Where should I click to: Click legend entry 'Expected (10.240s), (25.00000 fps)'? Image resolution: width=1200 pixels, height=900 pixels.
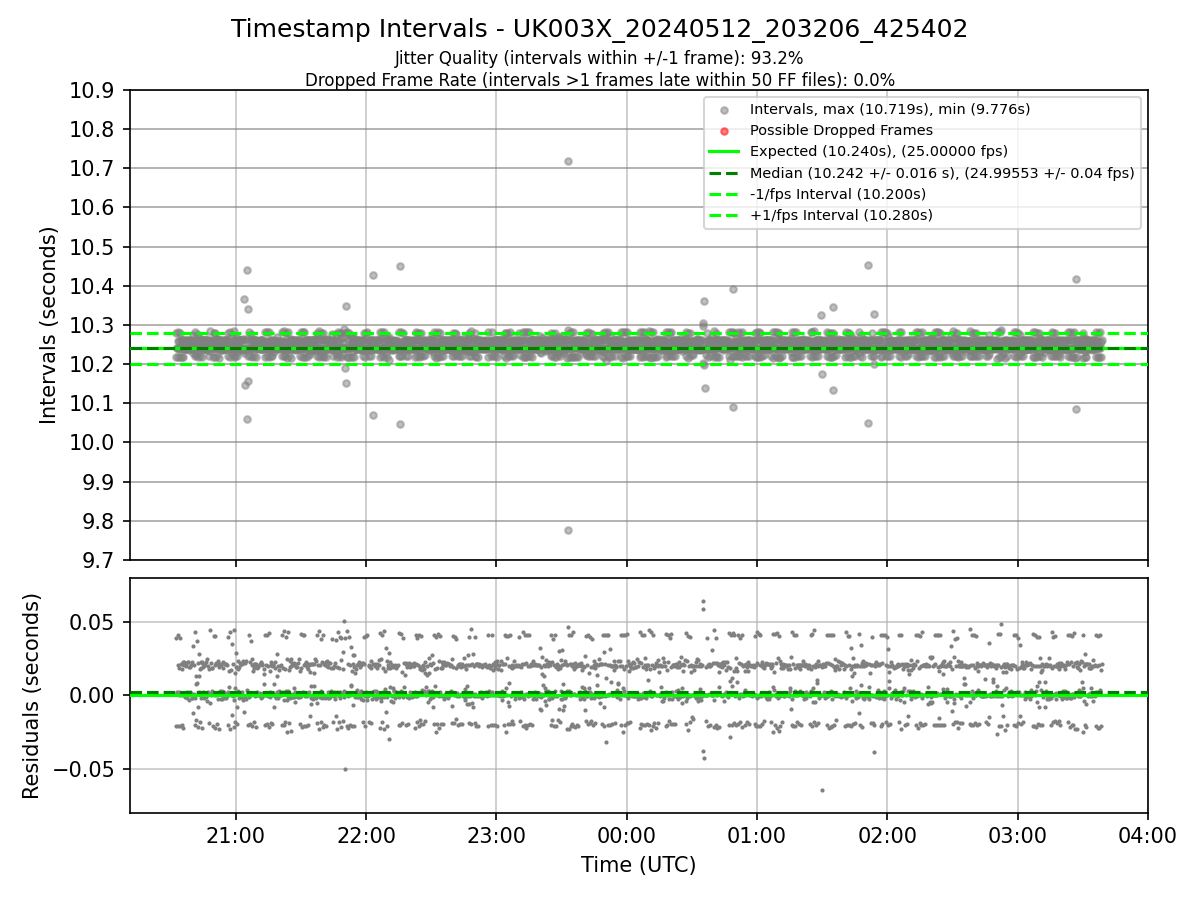(x=879, y=152)
